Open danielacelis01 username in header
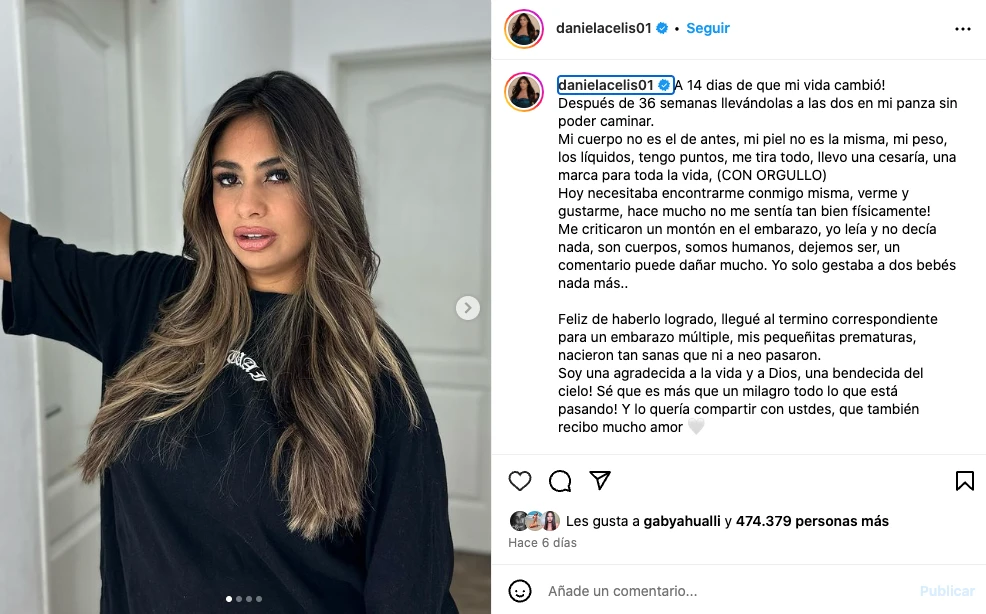Screen dimensions: 986x614 click(x=604, y=28)
